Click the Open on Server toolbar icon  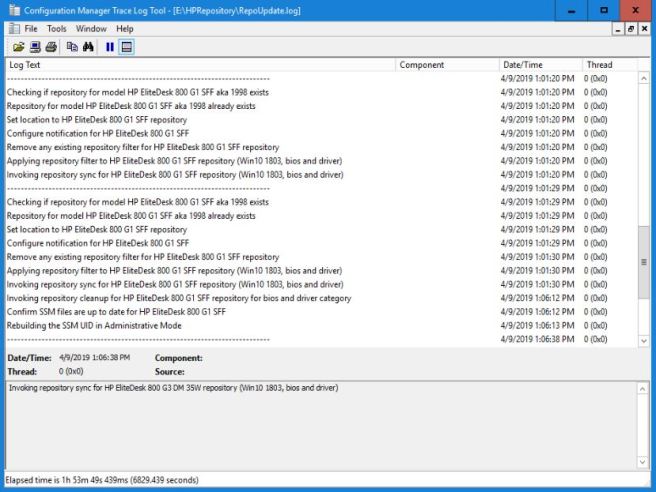tap(35, 46)
